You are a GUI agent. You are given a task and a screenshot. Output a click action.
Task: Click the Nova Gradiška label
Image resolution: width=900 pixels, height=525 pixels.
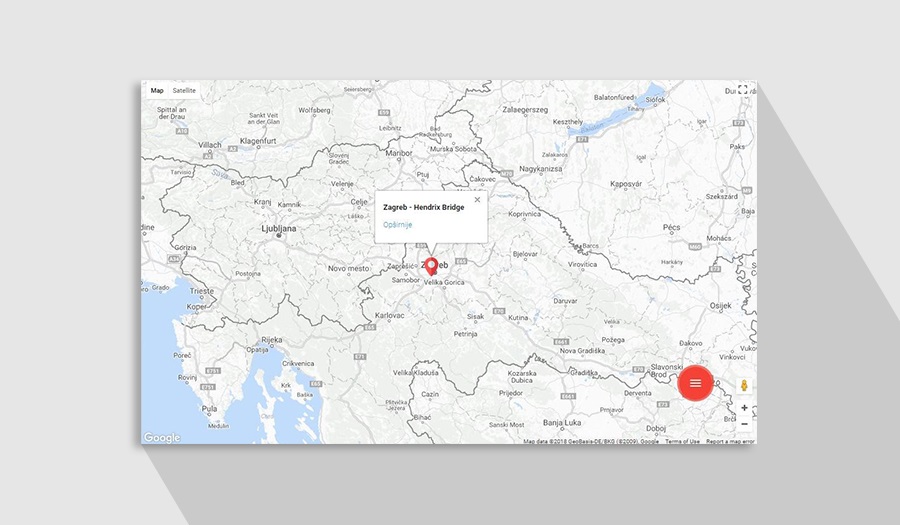coord(582,351)
